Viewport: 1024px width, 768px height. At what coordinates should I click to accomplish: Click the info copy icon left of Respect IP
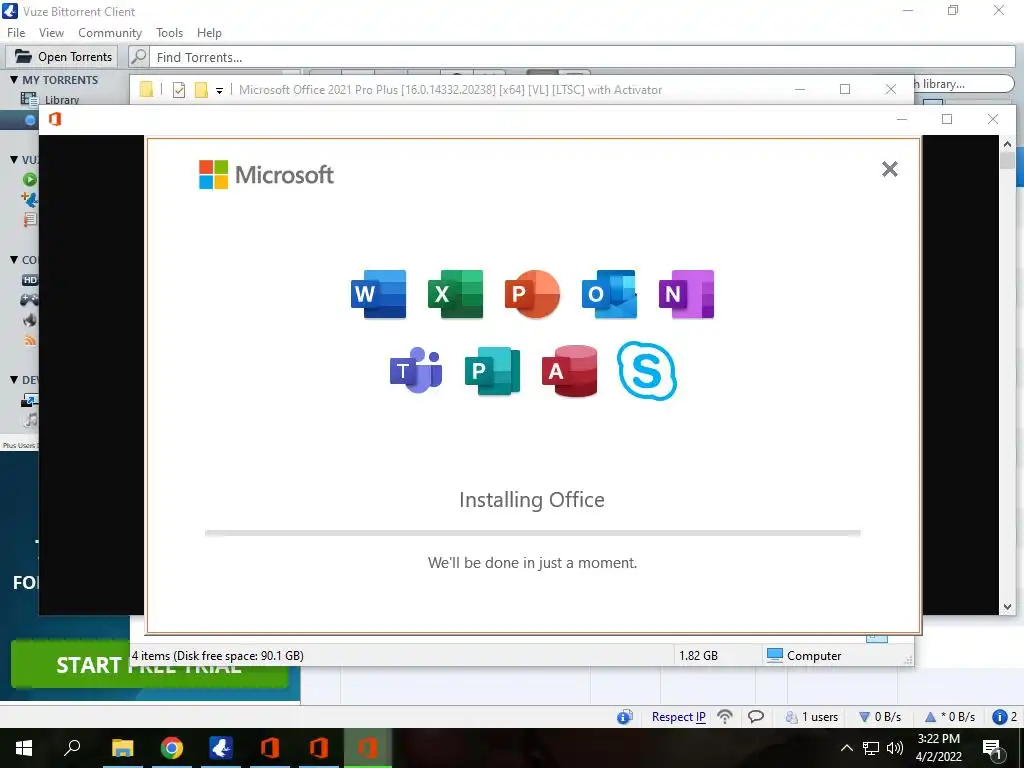(x=624, y=717)
